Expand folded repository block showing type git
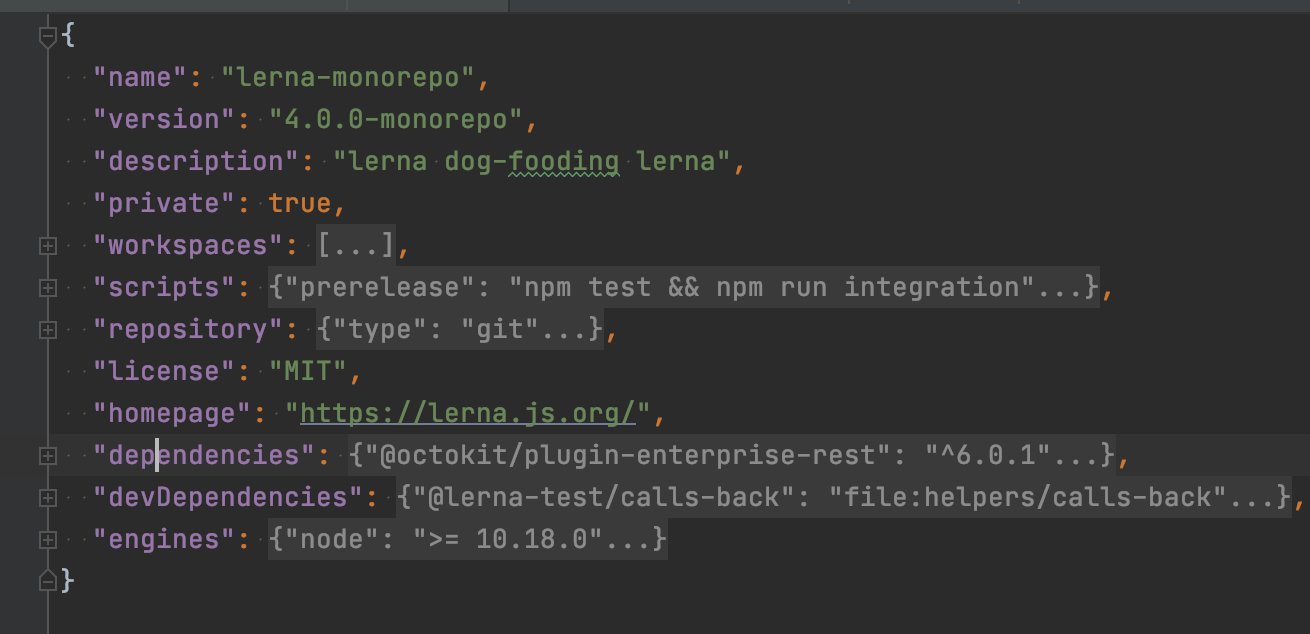 point(460,329)
